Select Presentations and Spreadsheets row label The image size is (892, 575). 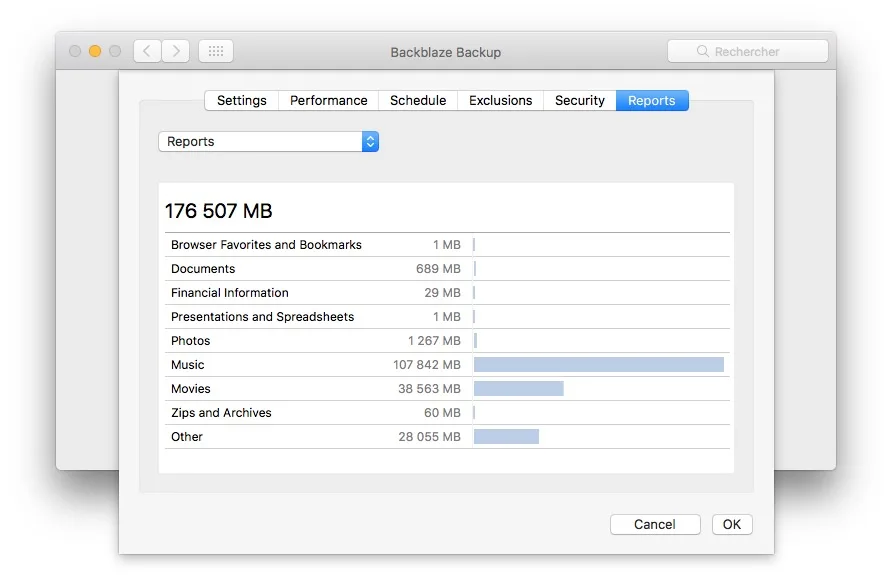(262, 317)
